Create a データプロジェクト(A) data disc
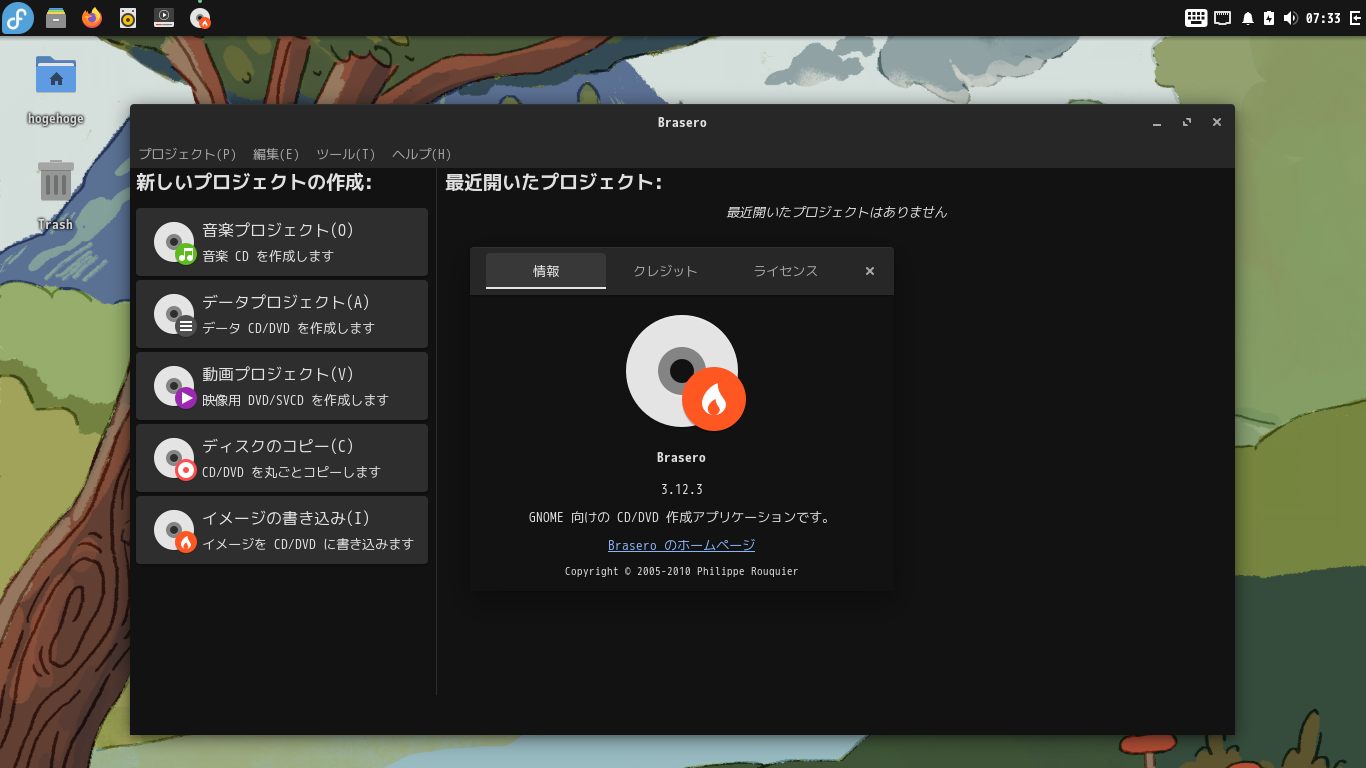1366x768 pixels. tap(282, 314)
